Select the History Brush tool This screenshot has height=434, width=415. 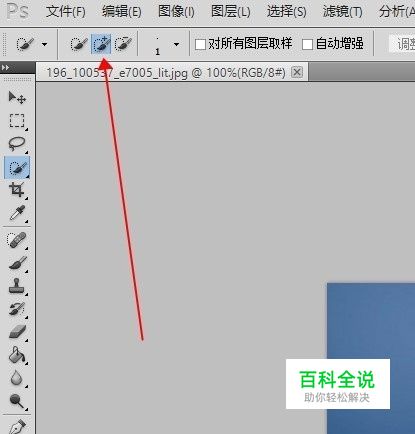(17, 309)
